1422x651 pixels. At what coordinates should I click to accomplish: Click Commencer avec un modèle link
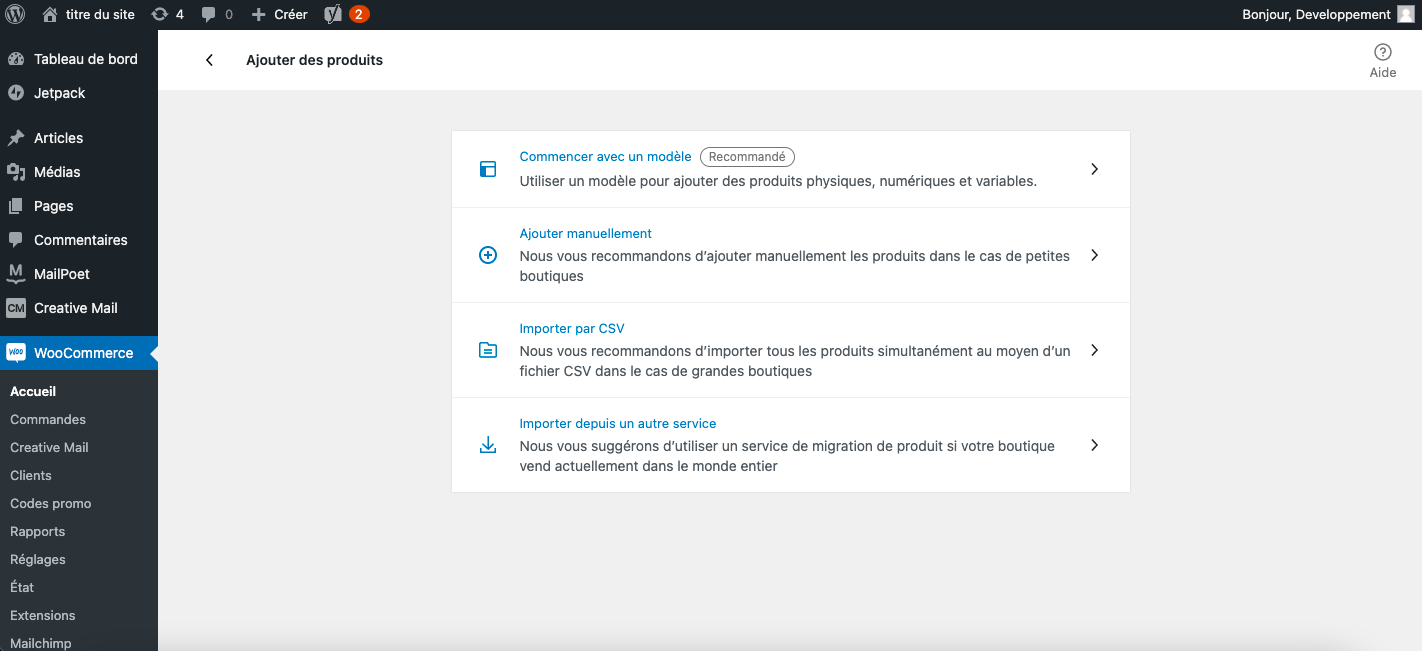[x=605, y=157]
